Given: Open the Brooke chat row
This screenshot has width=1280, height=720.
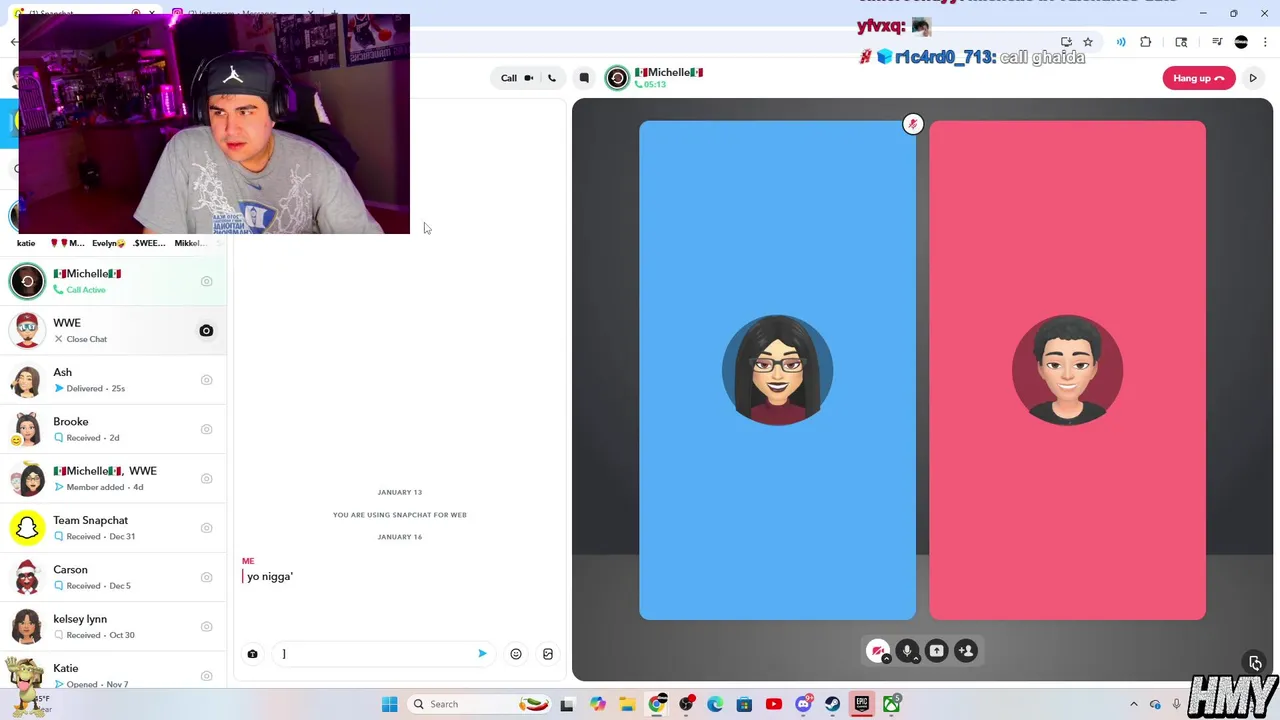Looking at the screenshot, I should pos(113,429).
